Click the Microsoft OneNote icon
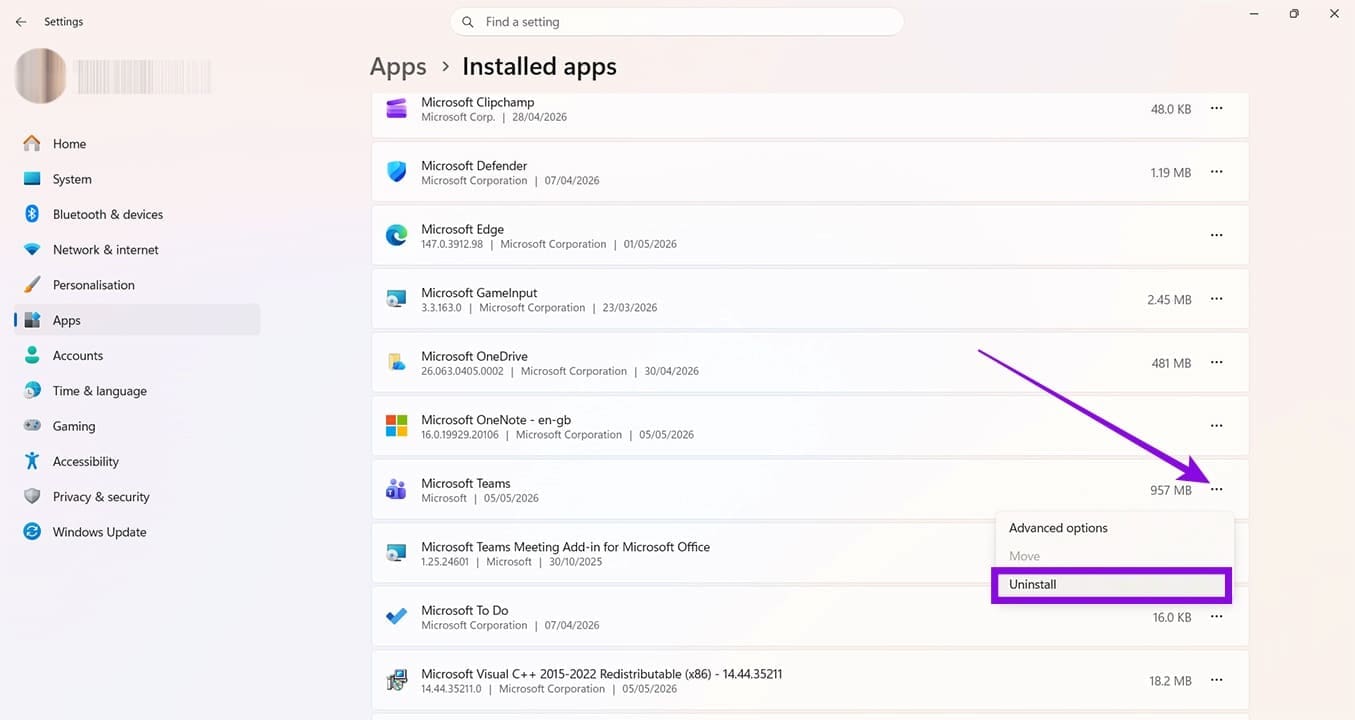The height and width of the screenshot is (720, 1355). click(397, 426)
